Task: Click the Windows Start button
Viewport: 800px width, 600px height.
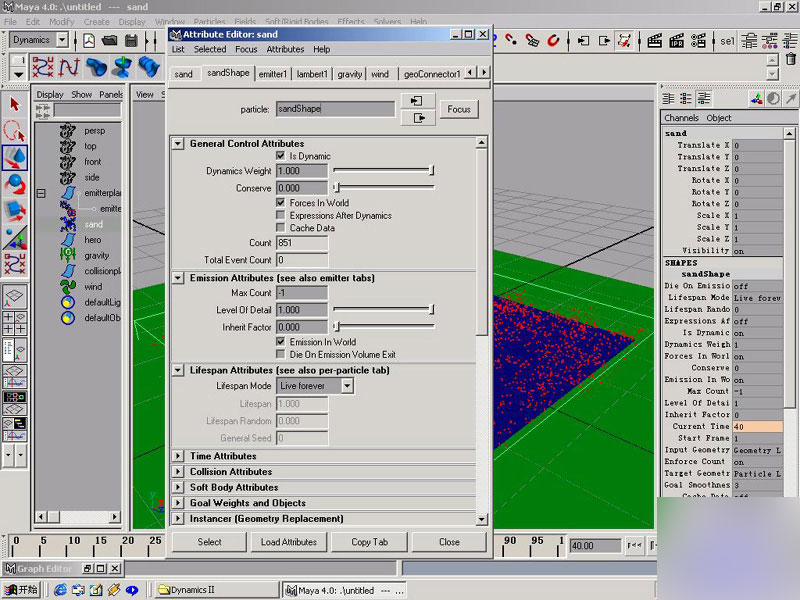Action: pyautogui.click(x=21, y=590)
